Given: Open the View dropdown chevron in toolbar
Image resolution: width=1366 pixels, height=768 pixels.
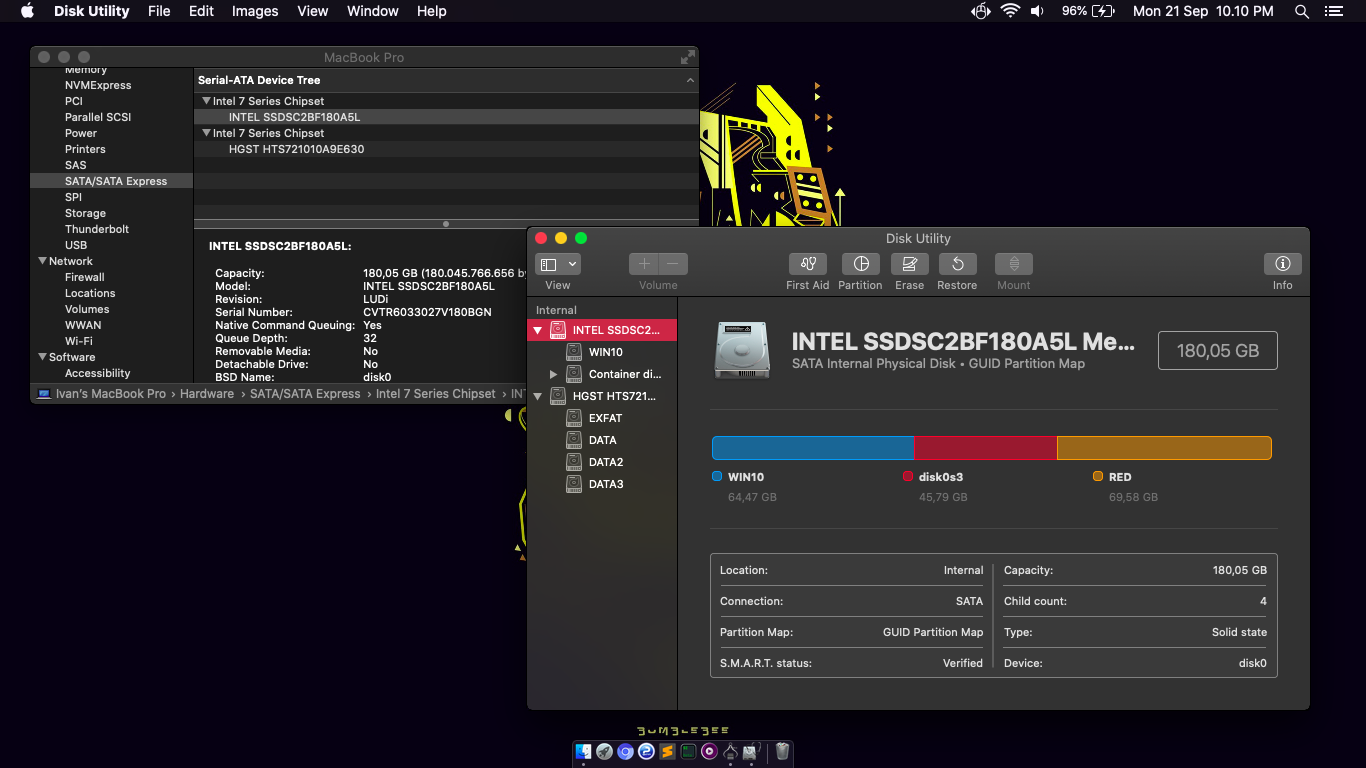Looking at the screenshot, I should pos(572,264).
